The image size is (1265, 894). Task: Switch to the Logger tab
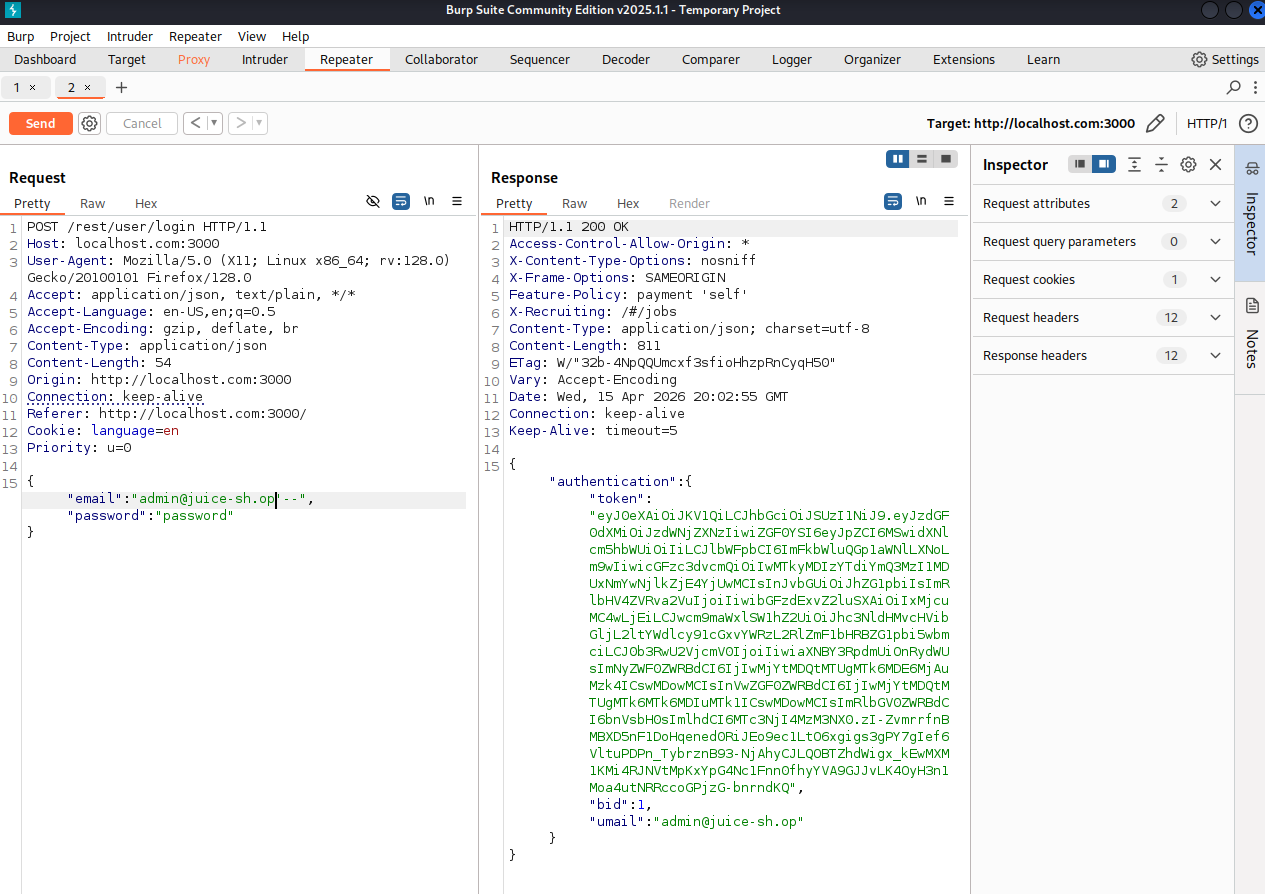pos(792,59)
